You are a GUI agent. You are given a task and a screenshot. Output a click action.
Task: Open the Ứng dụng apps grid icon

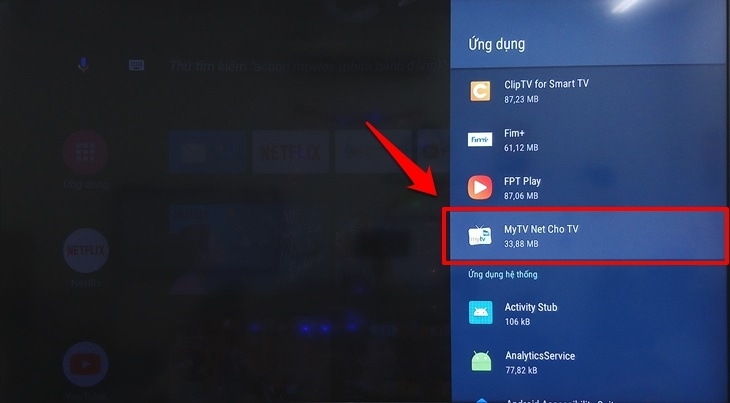click(x=86, y=152)
